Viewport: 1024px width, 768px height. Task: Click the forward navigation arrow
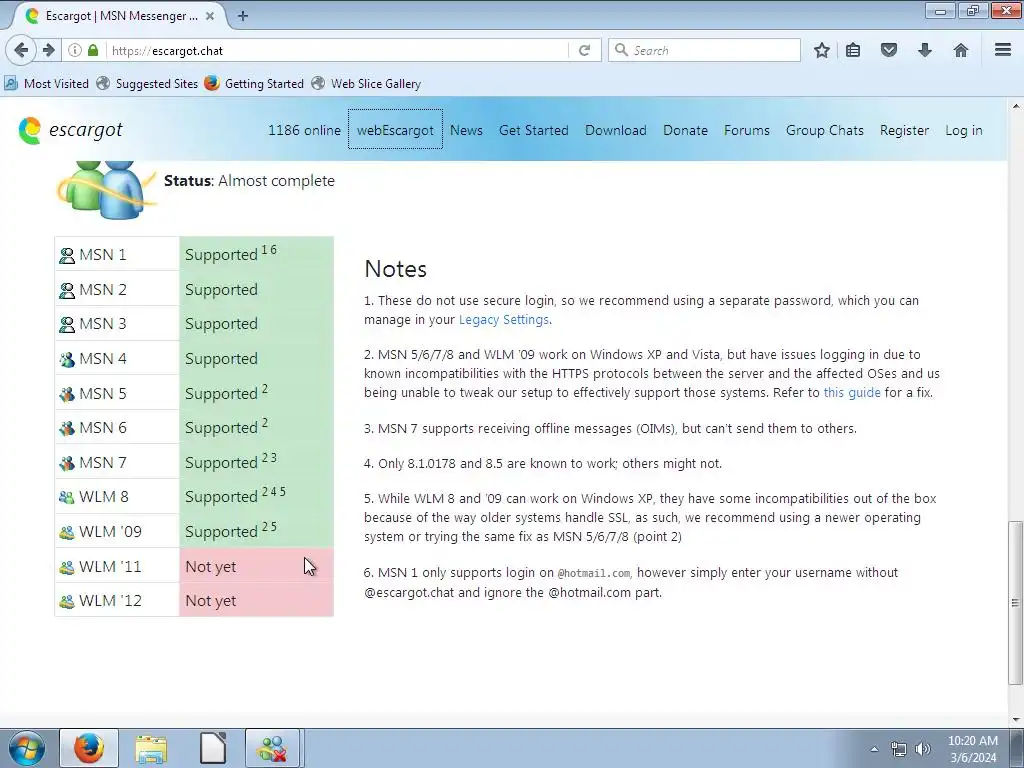tap(48, 50)
